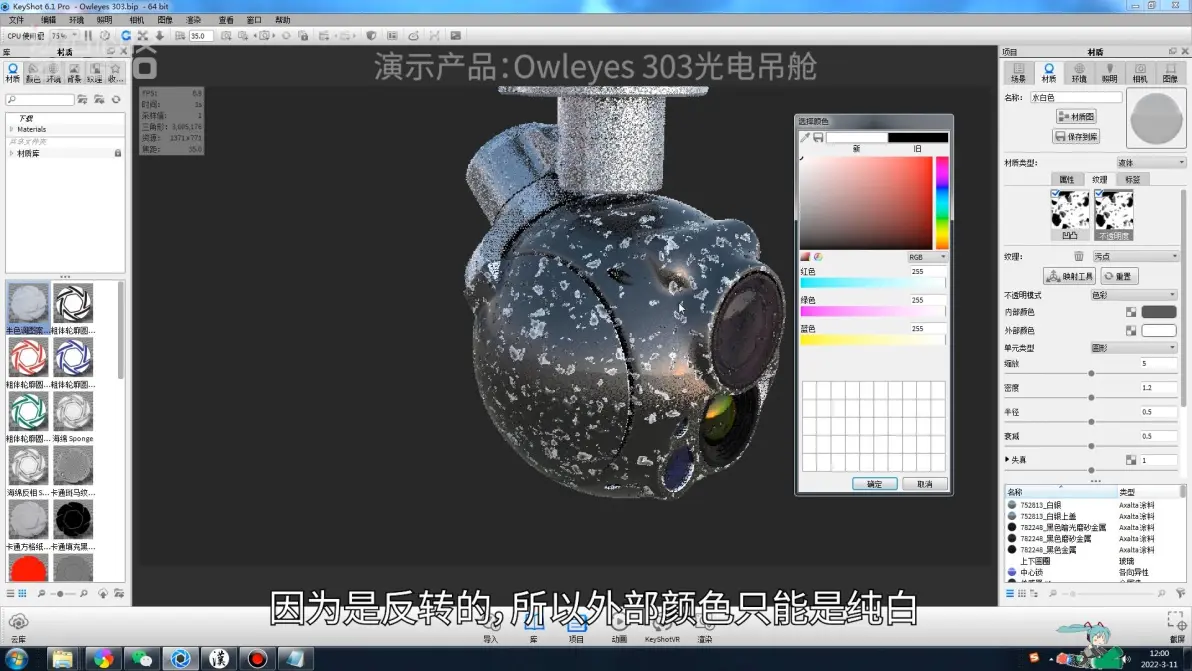
Task: Click the 保存到库 button
Action: pyautogui.click(x=1076, y=136)
